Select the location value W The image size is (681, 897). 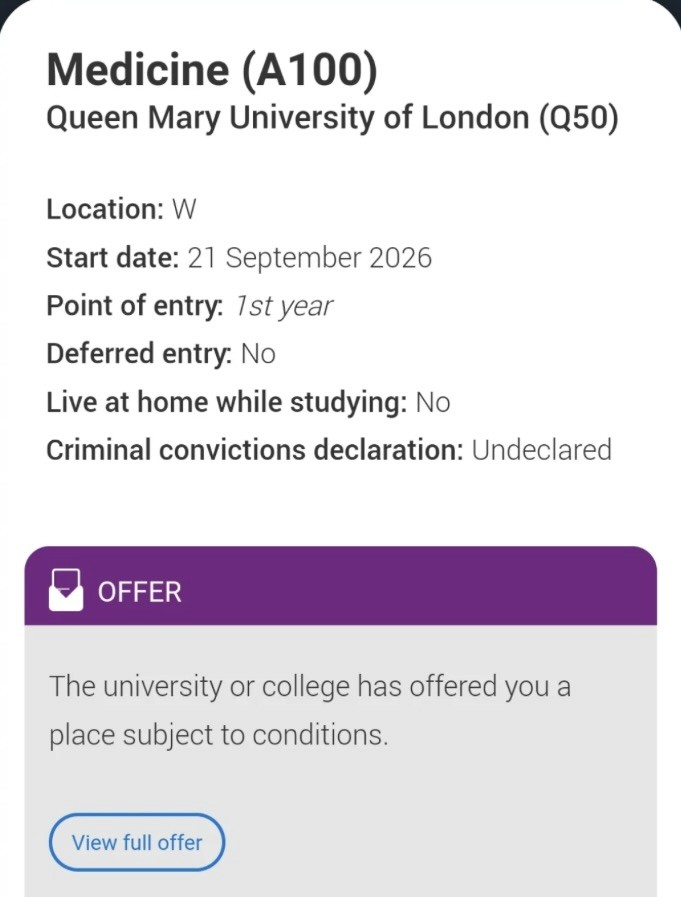184,209
